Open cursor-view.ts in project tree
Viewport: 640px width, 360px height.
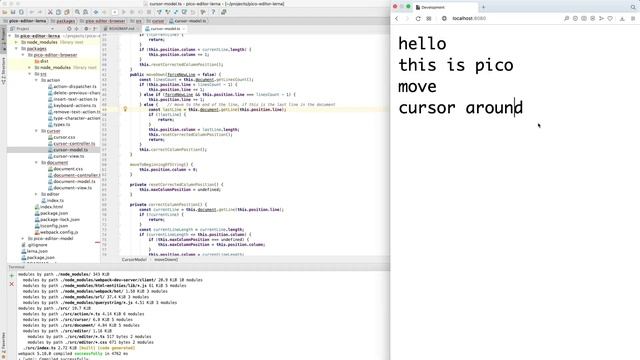[x=66, y=156]
